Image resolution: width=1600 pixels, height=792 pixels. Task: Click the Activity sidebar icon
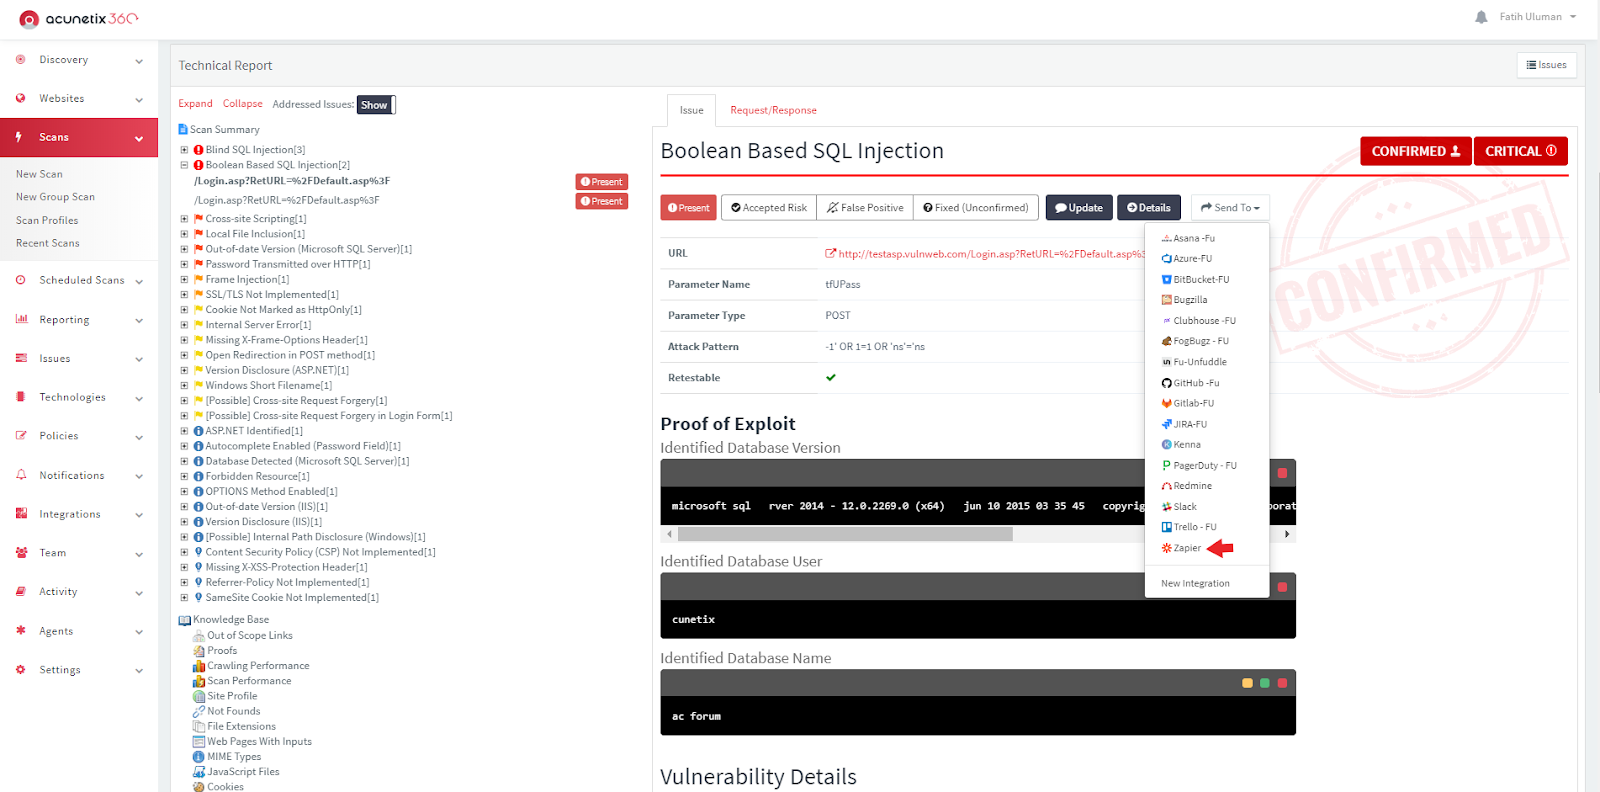pos(21,592)
